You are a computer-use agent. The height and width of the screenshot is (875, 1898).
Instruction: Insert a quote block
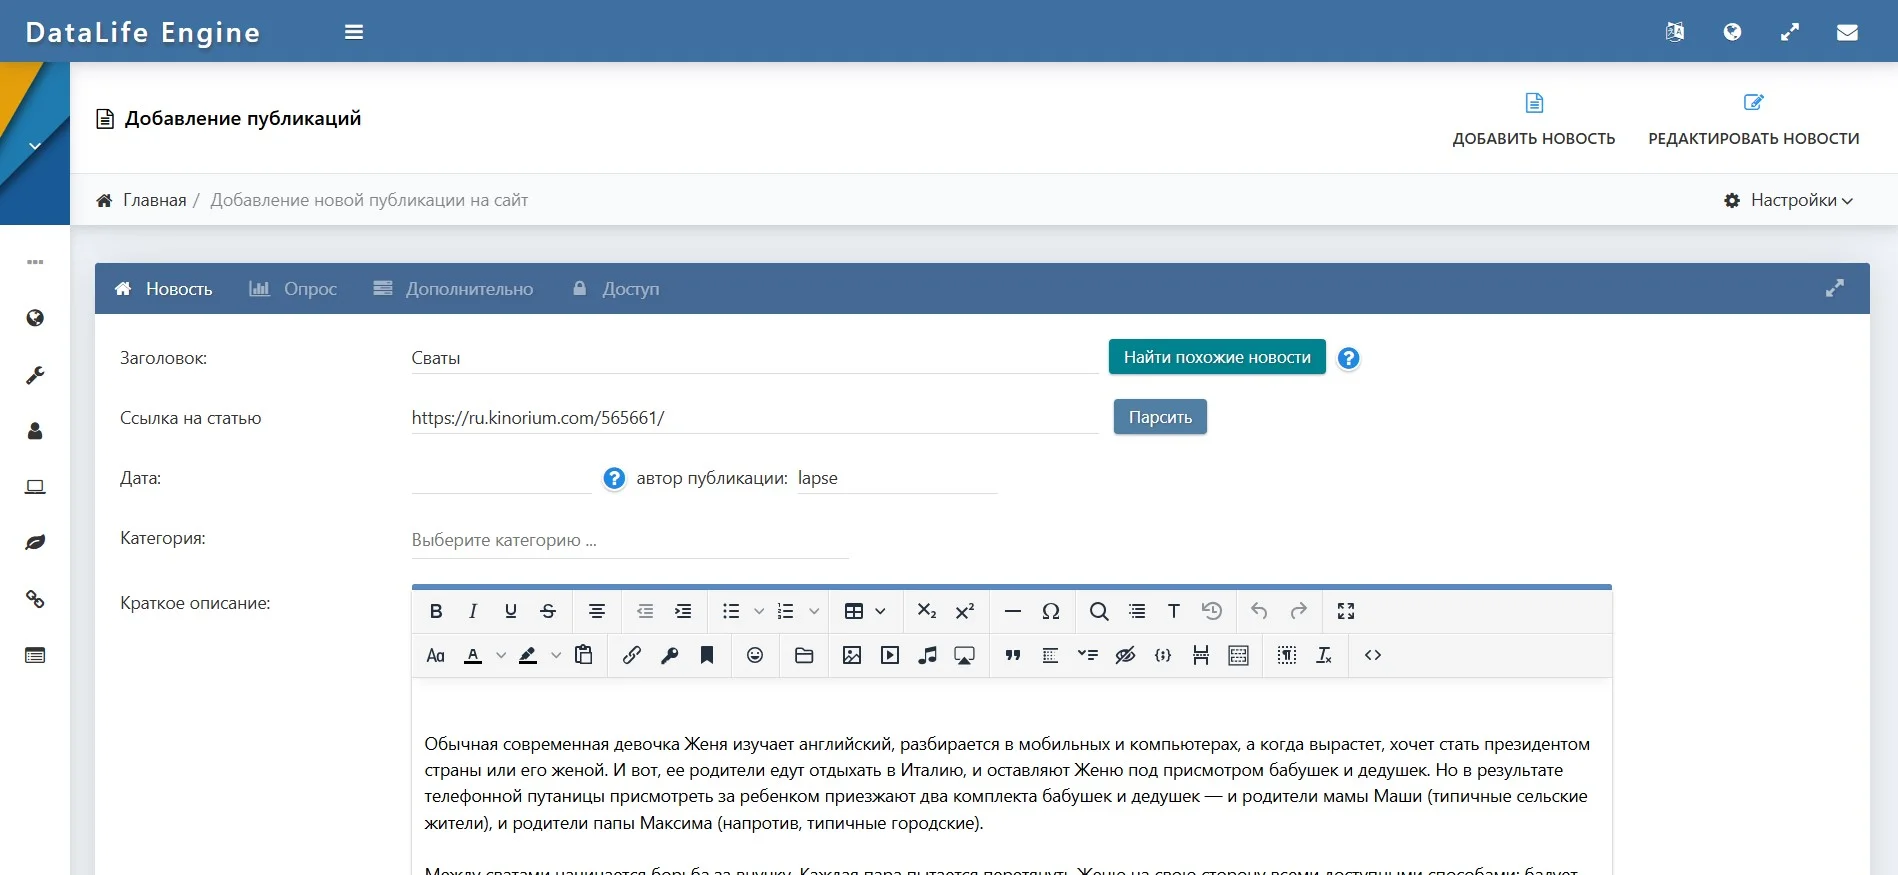[1013, 655]
